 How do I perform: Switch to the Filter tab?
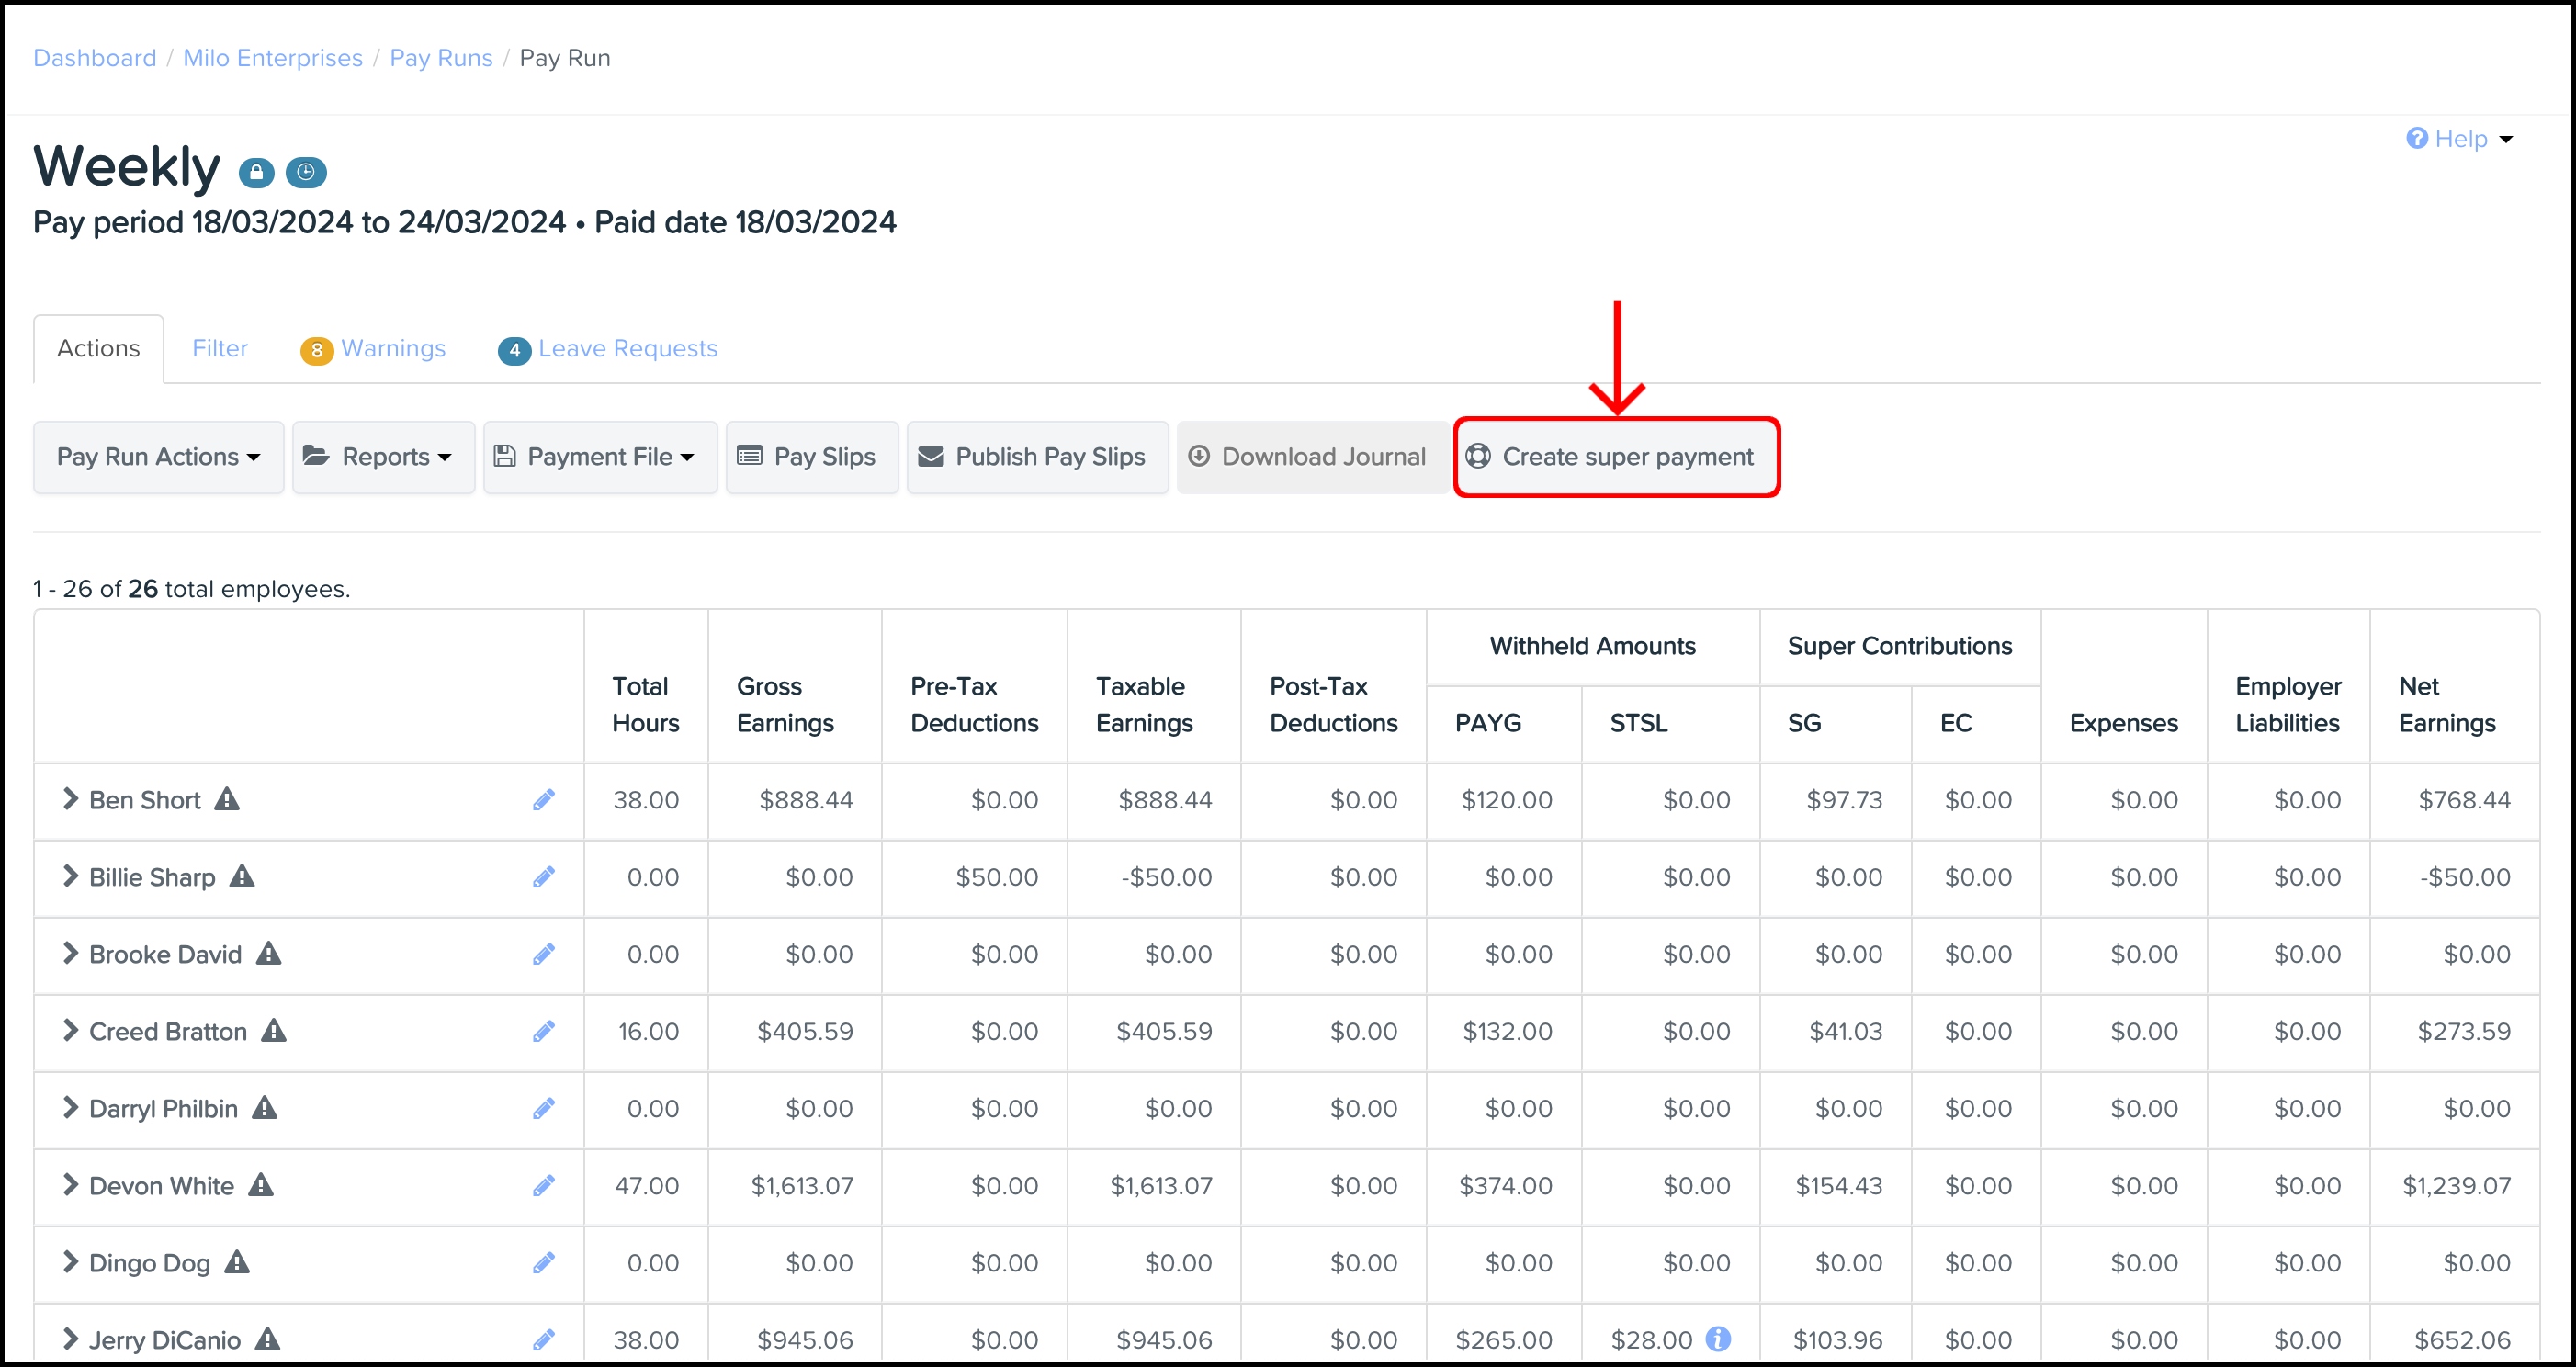219,349
